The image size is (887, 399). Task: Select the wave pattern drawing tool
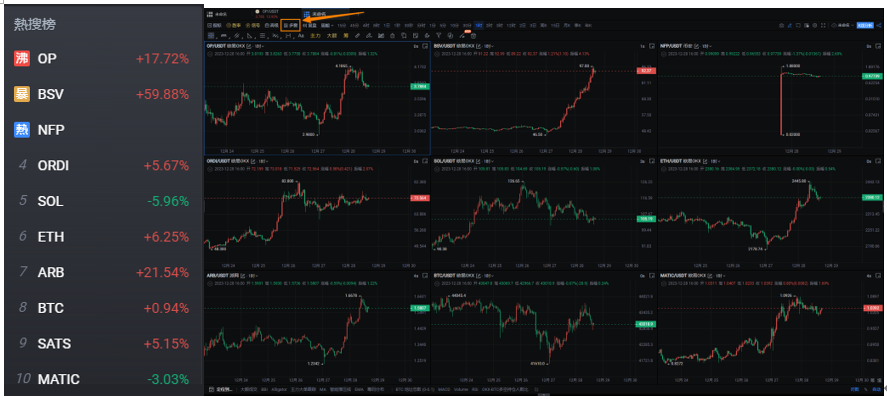click(x=274, y=36)
